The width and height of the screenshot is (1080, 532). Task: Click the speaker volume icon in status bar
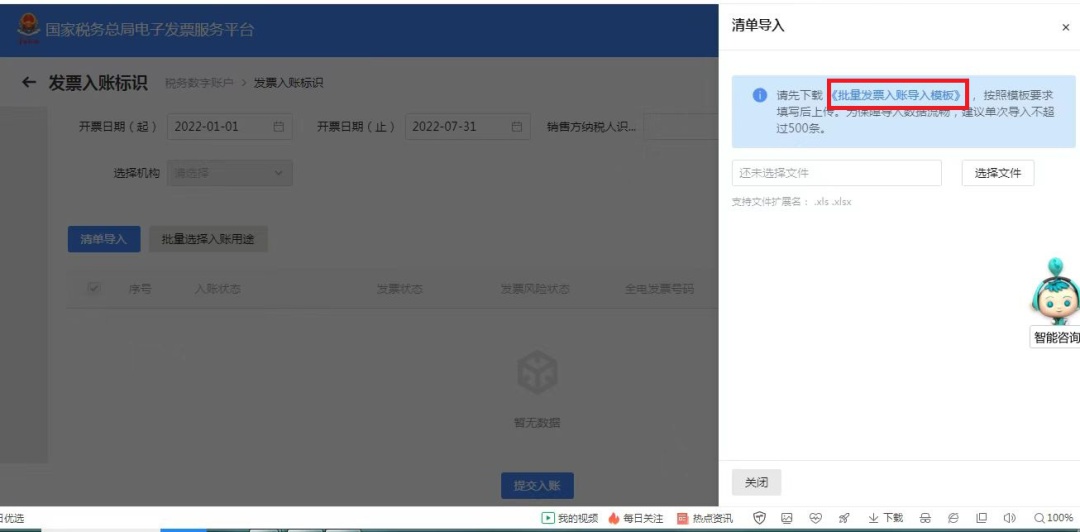tap(1009, 518)
